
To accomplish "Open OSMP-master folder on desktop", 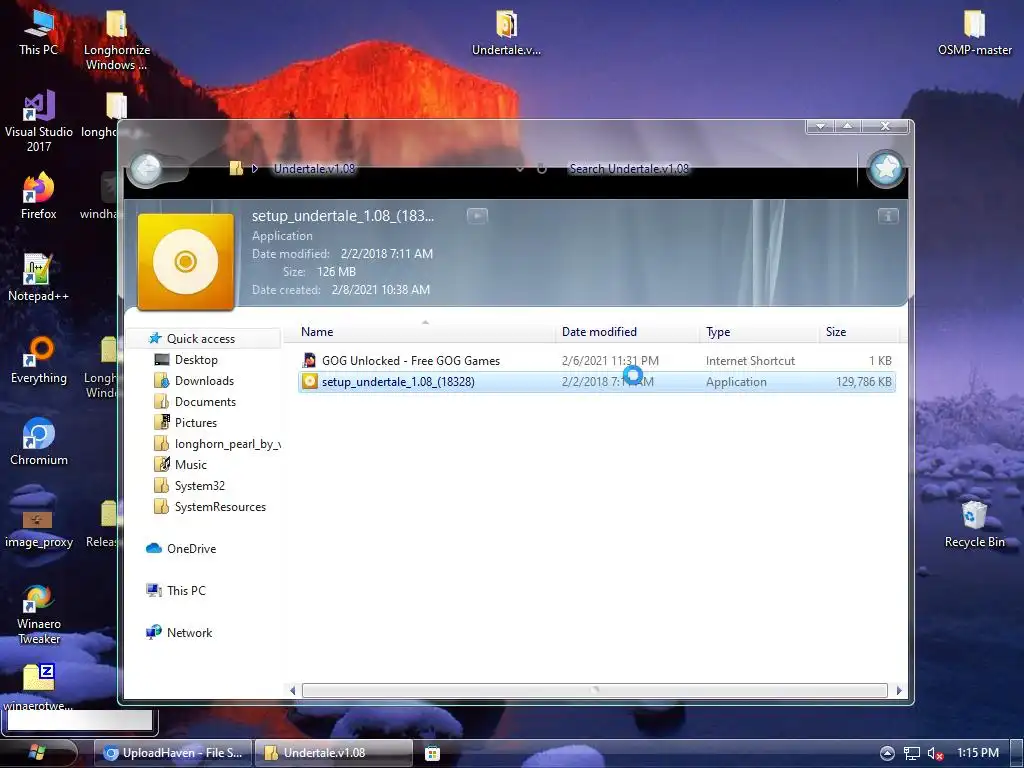I will 974,33.
